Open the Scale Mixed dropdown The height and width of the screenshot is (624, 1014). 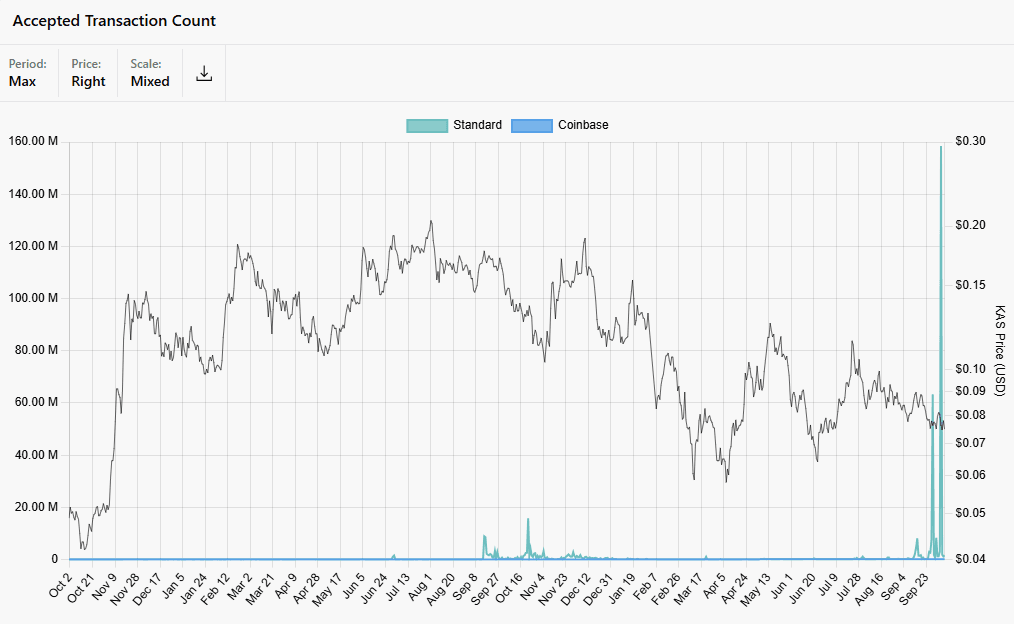click(150, 73)
